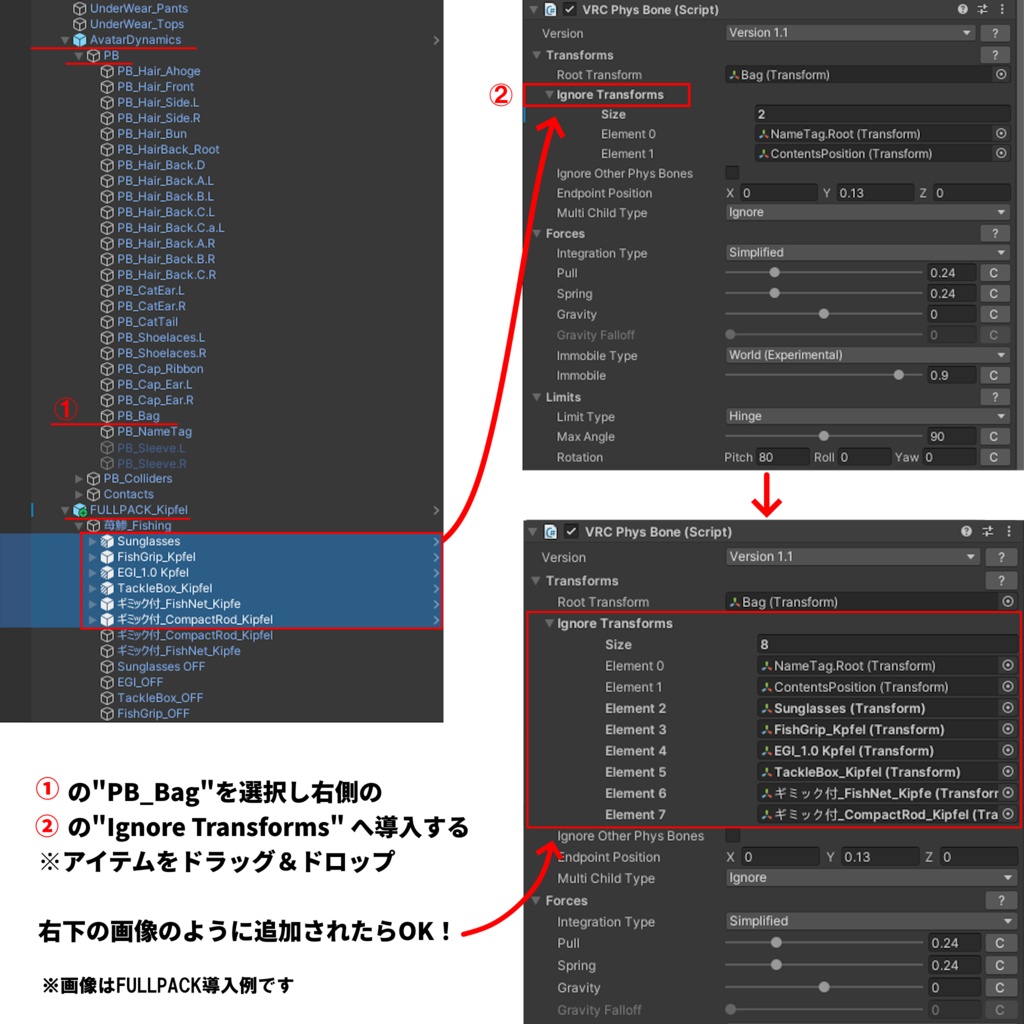This screenshot has width=1024, height=1024.
Task: Click Endpoint Position Y field in top inspector
Action: (x=875, y=193)
